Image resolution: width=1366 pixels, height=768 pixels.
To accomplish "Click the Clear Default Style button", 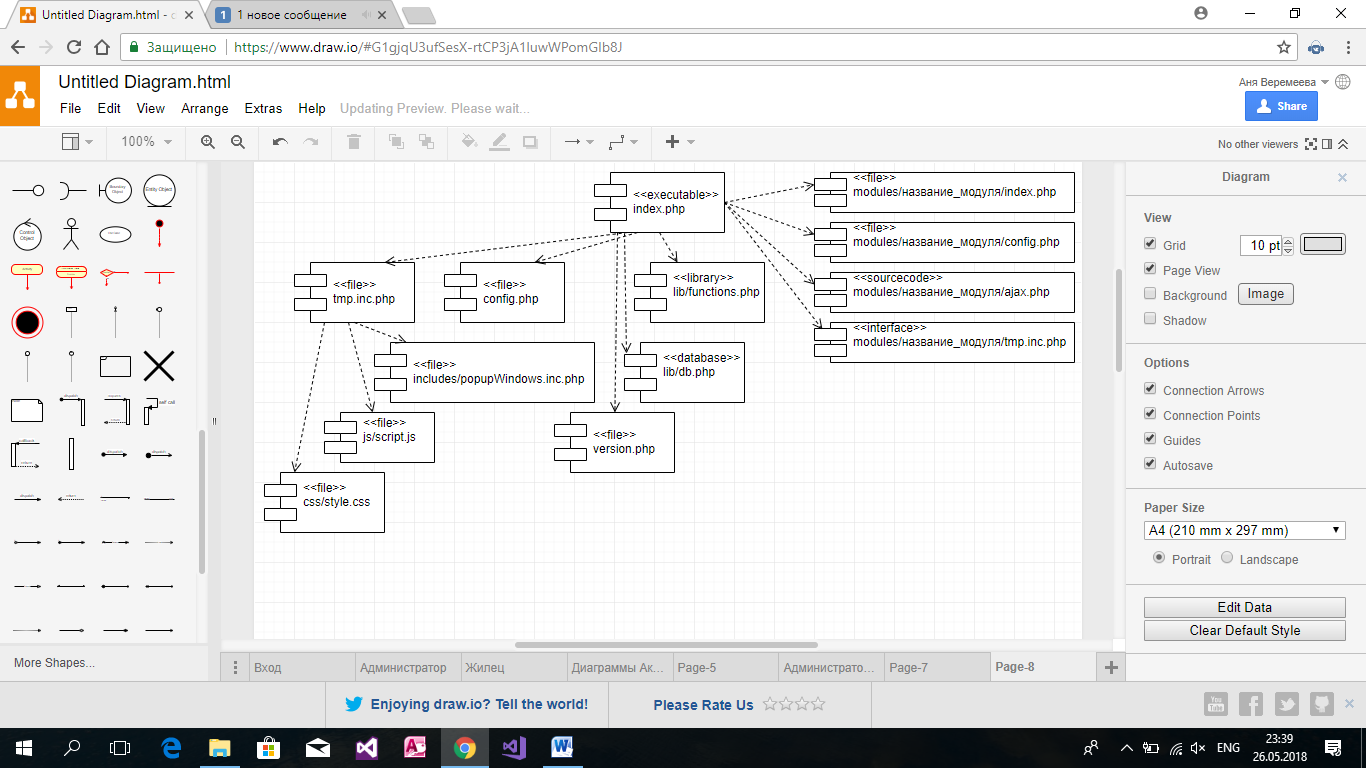I will [1245, 630].
